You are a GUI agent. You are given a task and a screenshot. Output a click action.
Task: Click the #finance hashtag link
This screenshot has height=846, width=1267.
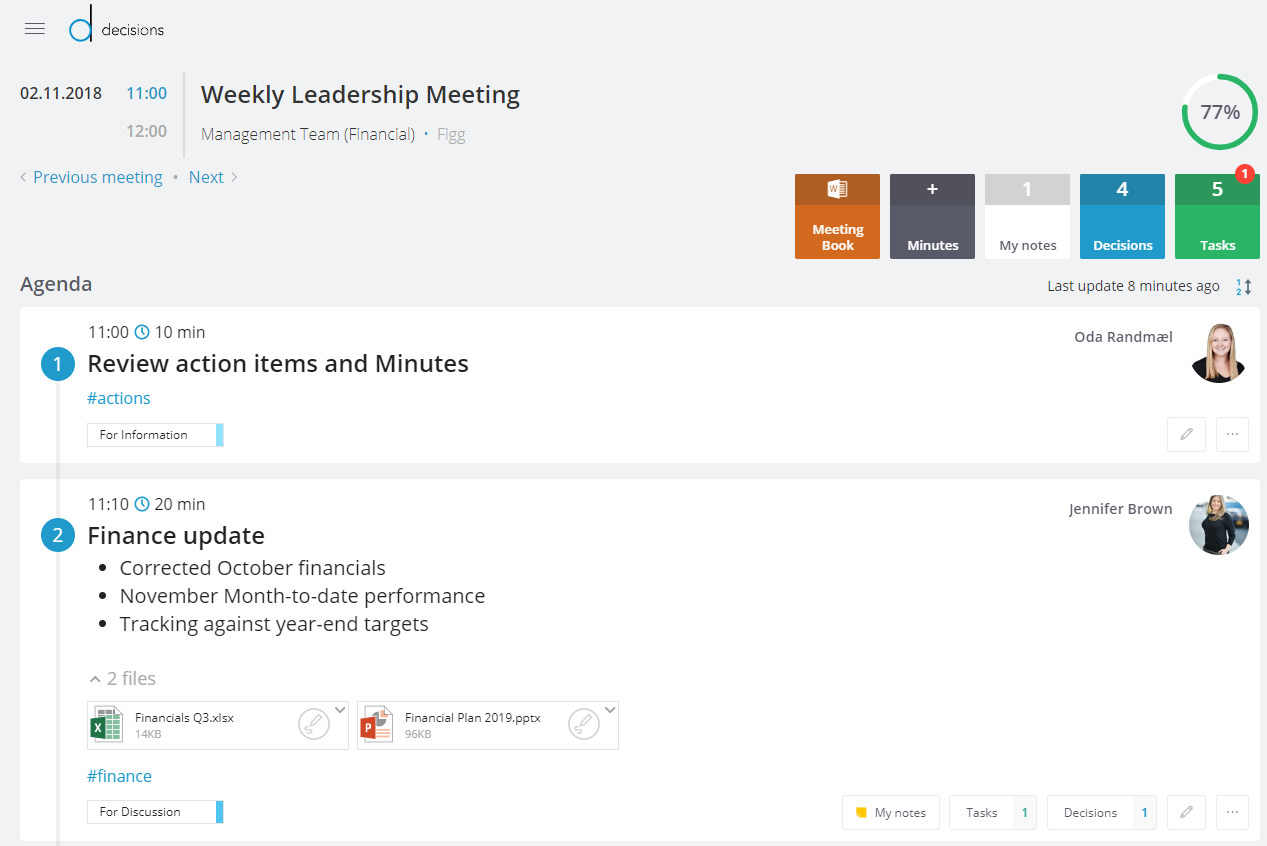120,776
